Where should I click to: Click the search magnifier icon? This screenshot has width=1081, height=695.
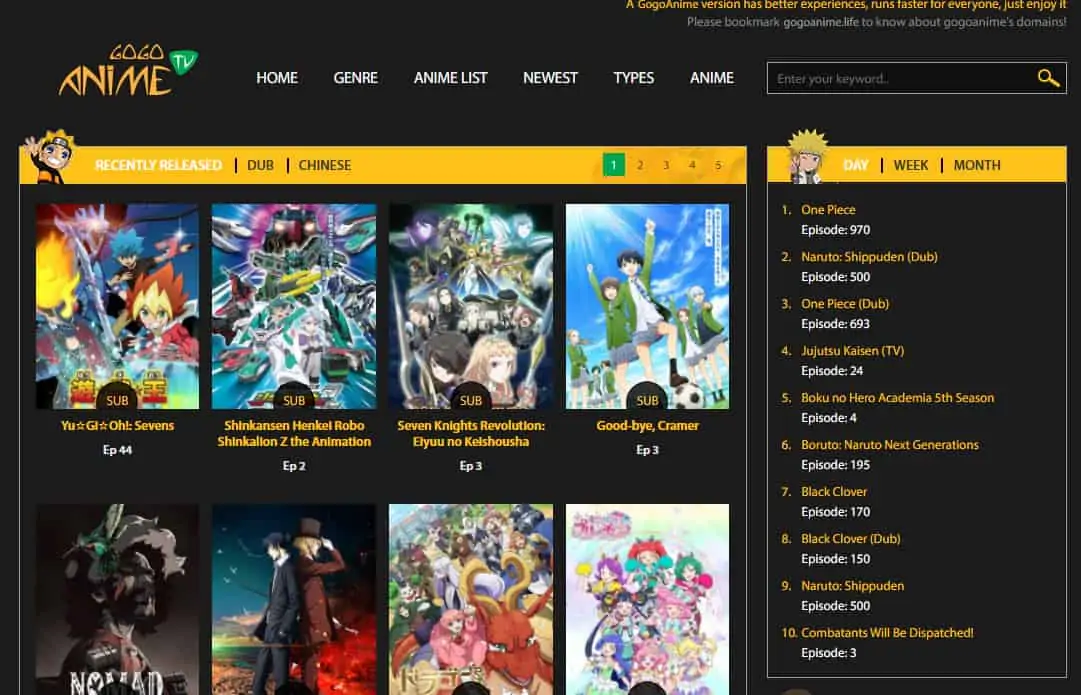click(1048, 78)
